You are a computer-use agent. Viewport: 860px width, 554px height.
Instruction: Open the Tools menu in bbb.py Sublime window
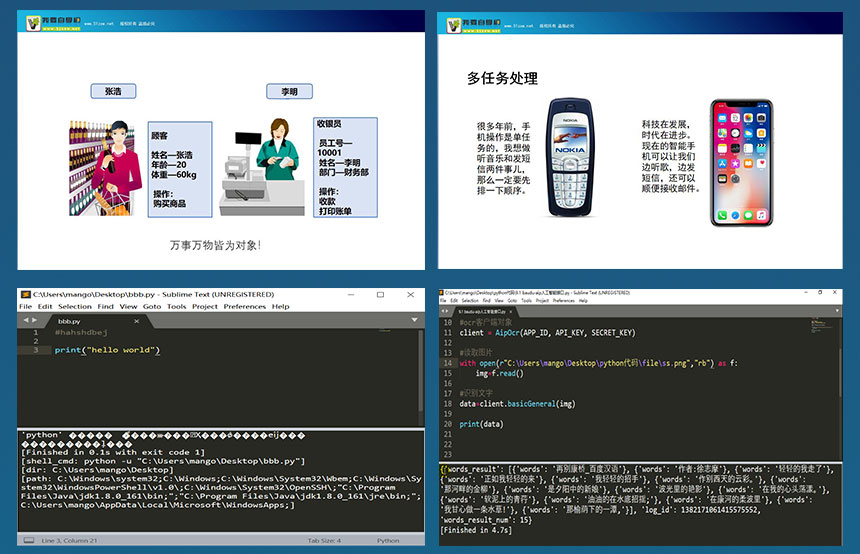(177, 307)
